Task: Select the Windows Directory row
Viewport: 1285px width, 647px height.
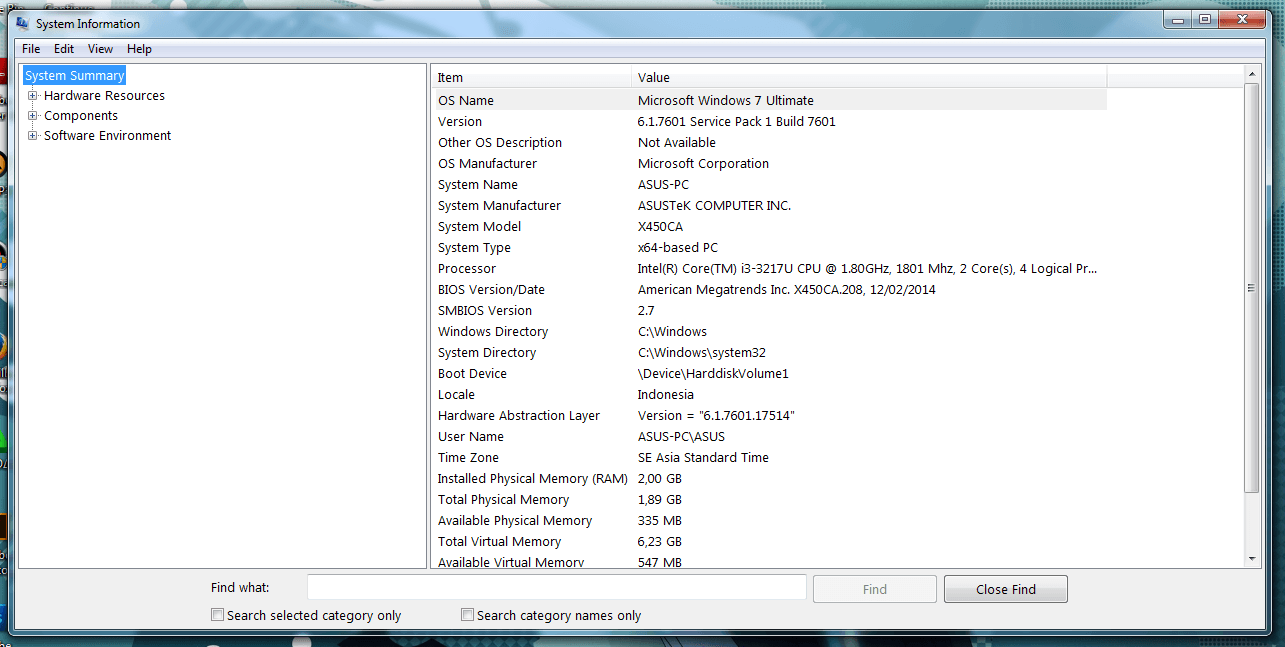Action: click(769, 331)
